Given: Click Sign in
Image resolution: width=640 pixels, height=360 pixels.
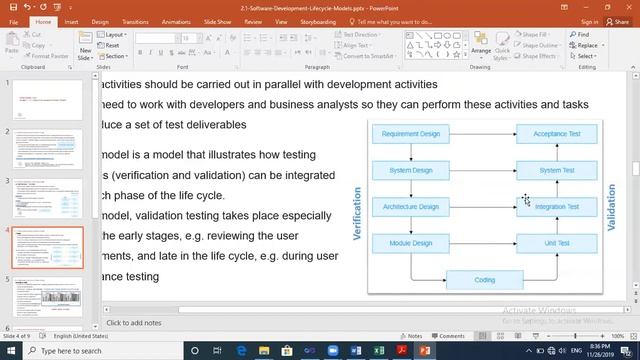Looking at the screenshot, I should (589, 22).
